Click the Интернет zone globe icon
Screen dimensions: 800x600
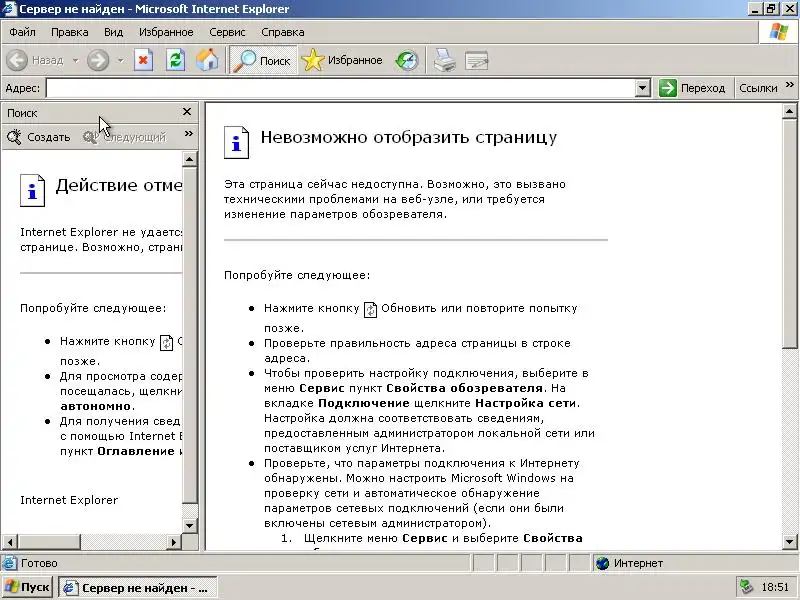pyautogui.click(x=603, y=563)
